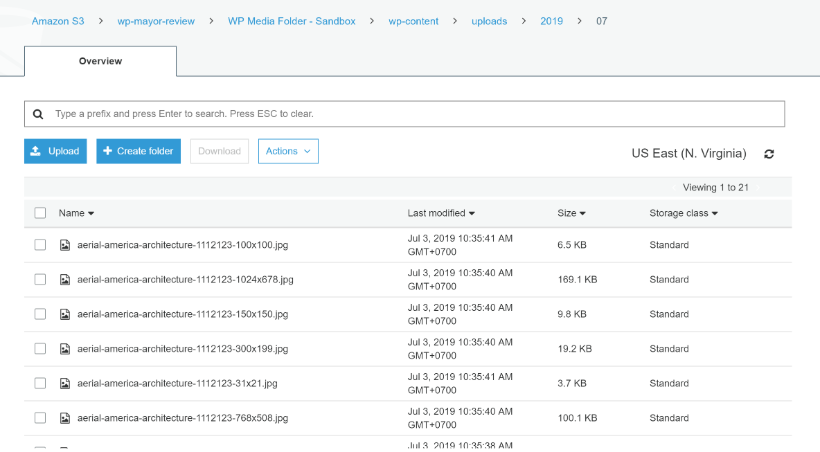Image resolution: width=820 pixels, height=452 pixels.
Task: Click US East (N. Virginia) region label
Action: coord(689,153)
